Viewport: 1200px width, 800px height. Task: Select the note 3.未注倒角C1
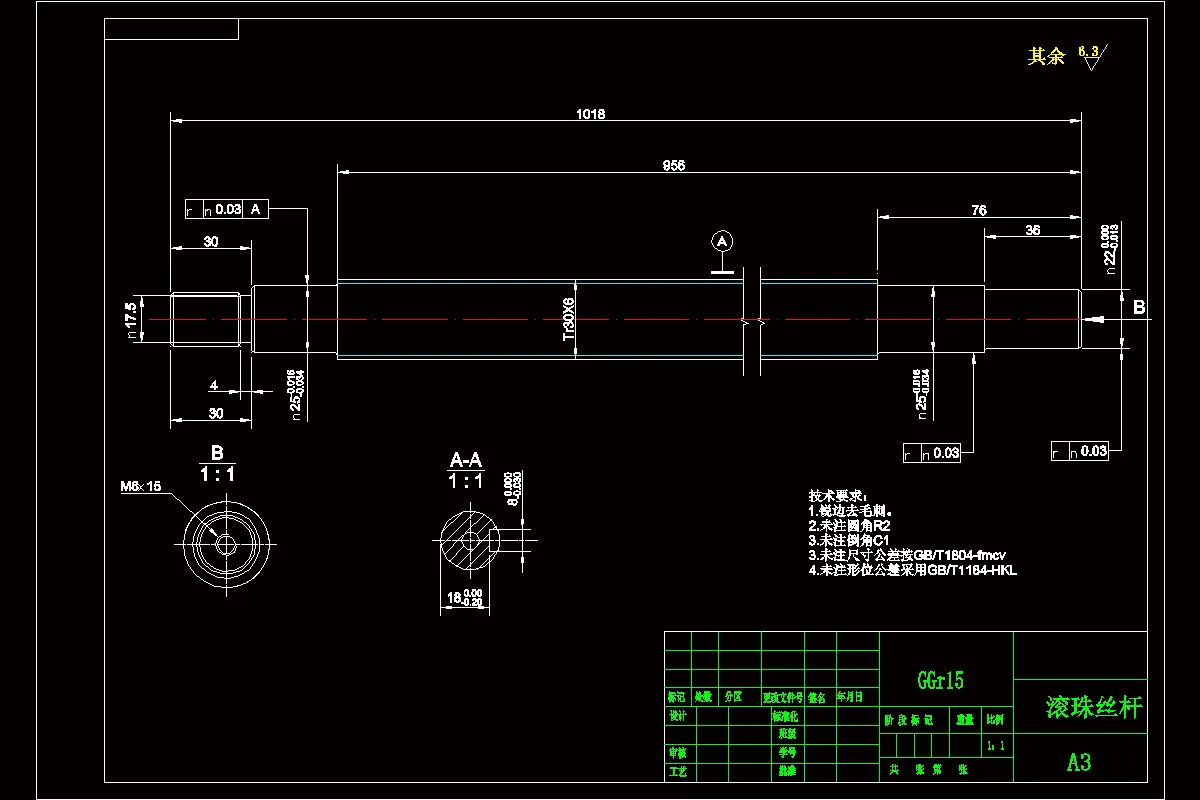pos(849,540)
